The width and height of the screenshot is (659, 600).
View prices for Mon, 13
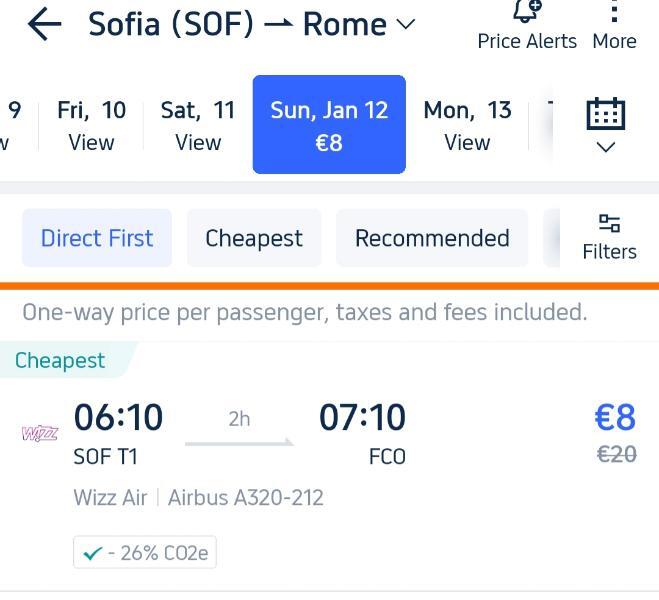tap(467, 125)
